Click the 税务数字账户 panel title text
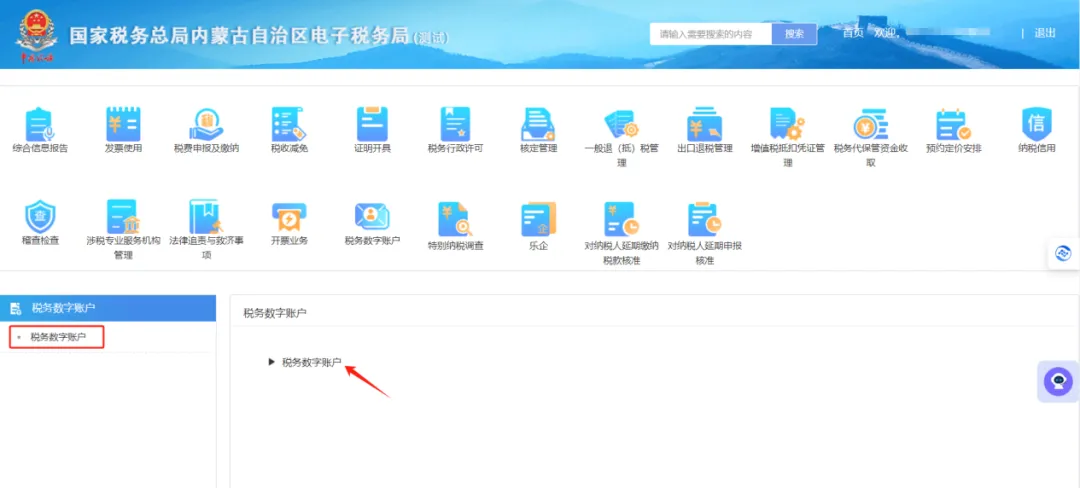This screenshot has width=1080, height=488. pyautogui.click(x=275, y=313)
